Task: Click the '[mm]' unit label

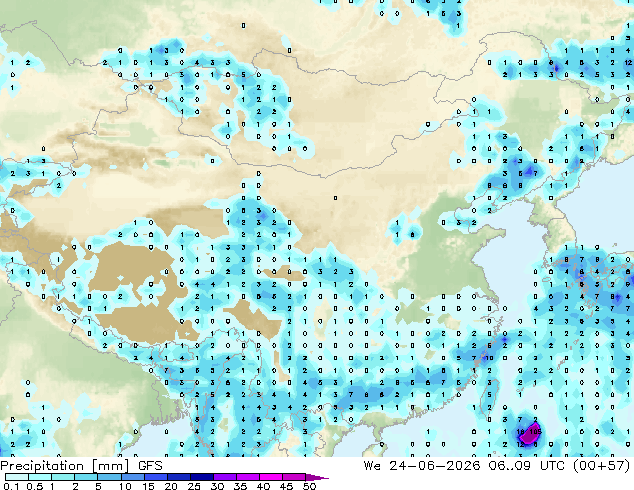Action: click(x=110, y=466)
